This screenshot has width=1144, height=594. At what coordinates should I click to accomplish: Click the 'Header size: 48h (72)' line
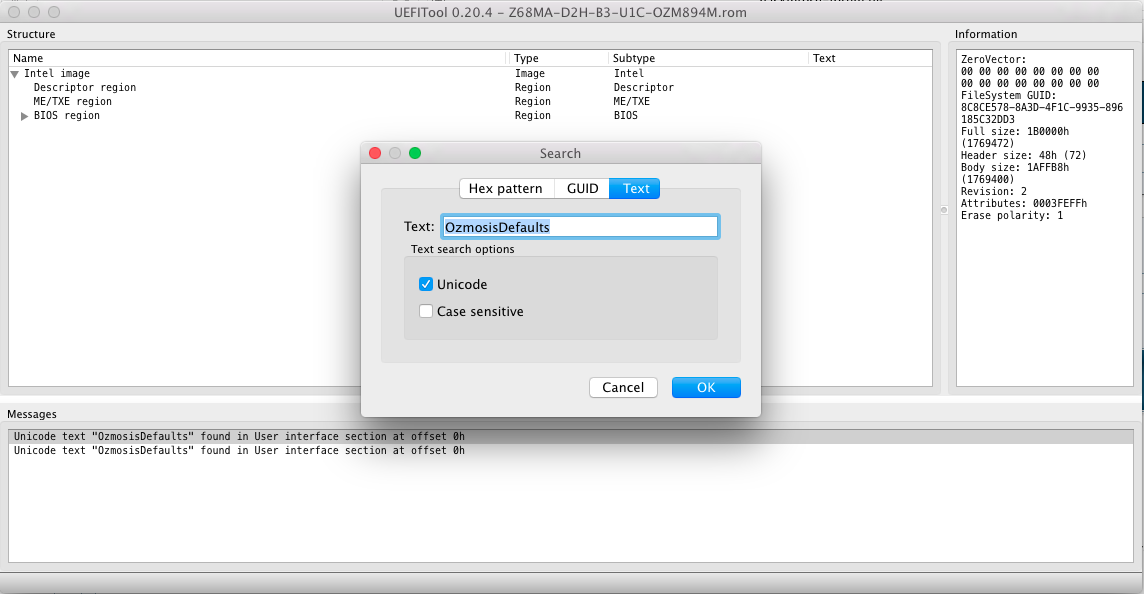[x=1024, y=155]
